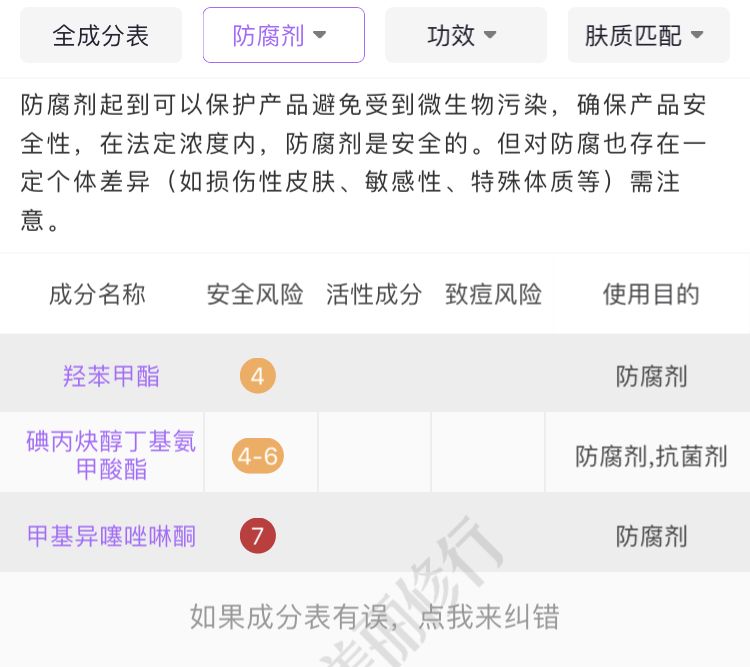This screenshot has width=750, height=667.
Task: Tap the 甲基异噻唑啉酮 ingredient link
Action: [x=111, y=537]
